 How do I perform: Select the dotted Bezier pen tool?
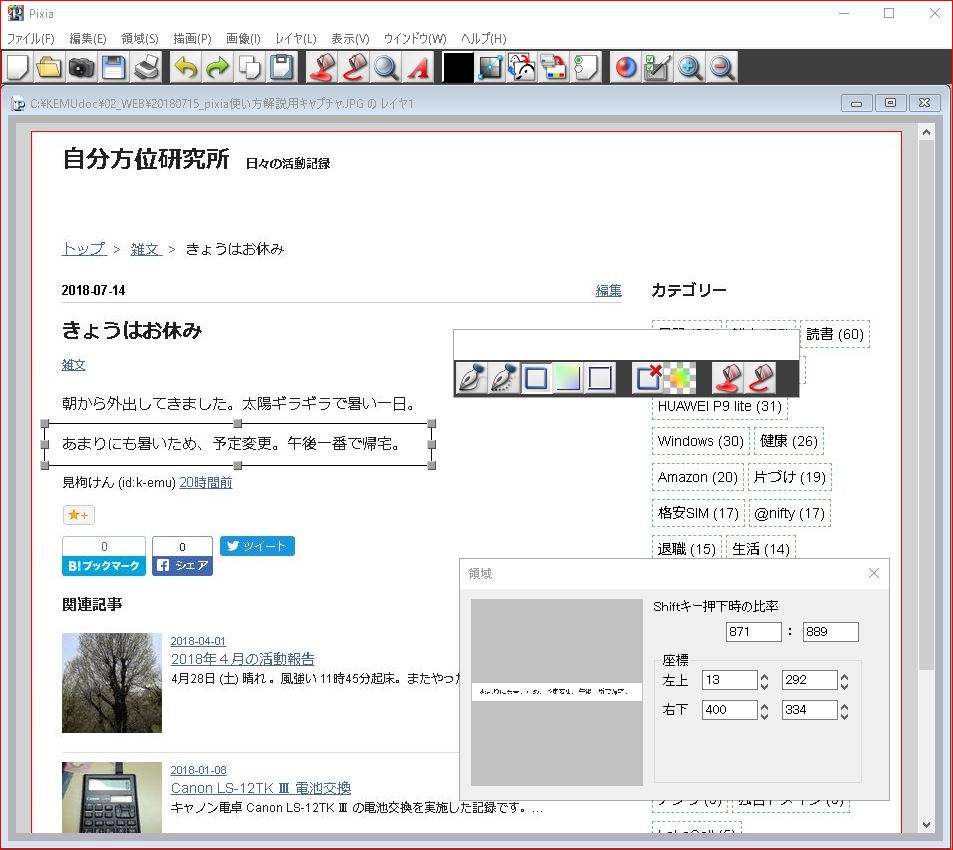[x=502, y=377]
